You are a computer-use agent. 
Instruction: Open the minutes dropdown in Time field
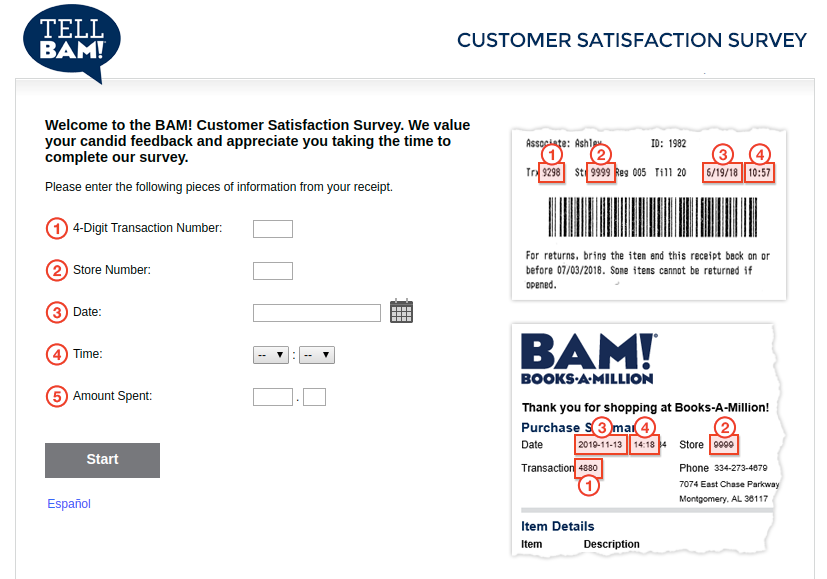pos(316,353)
